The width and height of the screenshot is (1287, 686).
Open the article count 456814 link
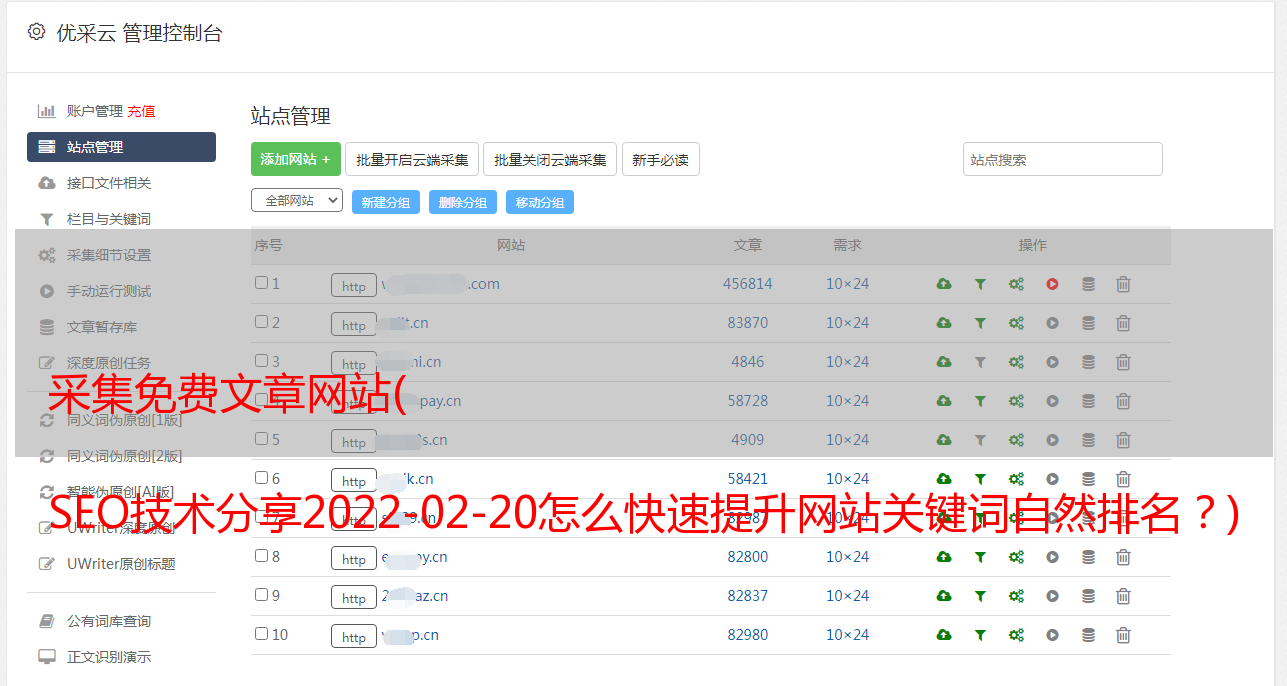click(x=748, y=284)
